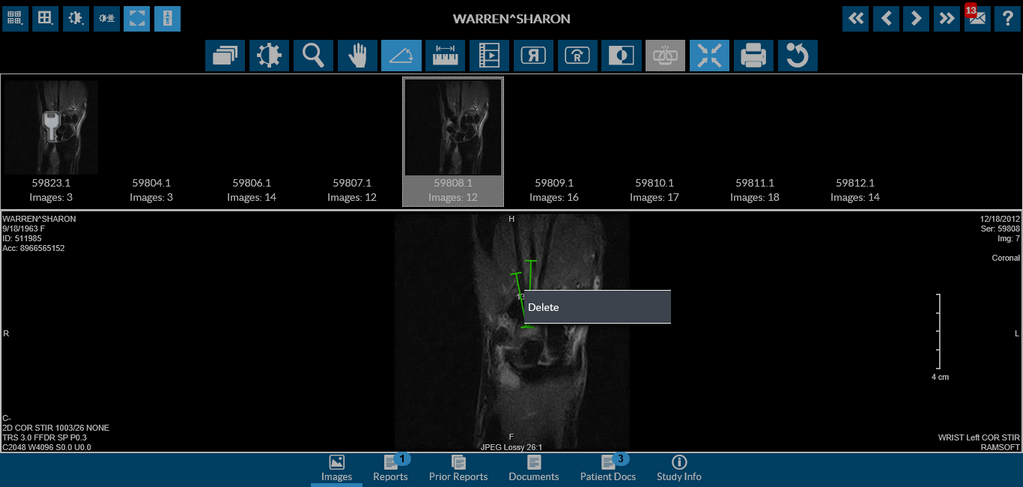
Task: Go to next image with single arrow
Action: tap(915, 19)
